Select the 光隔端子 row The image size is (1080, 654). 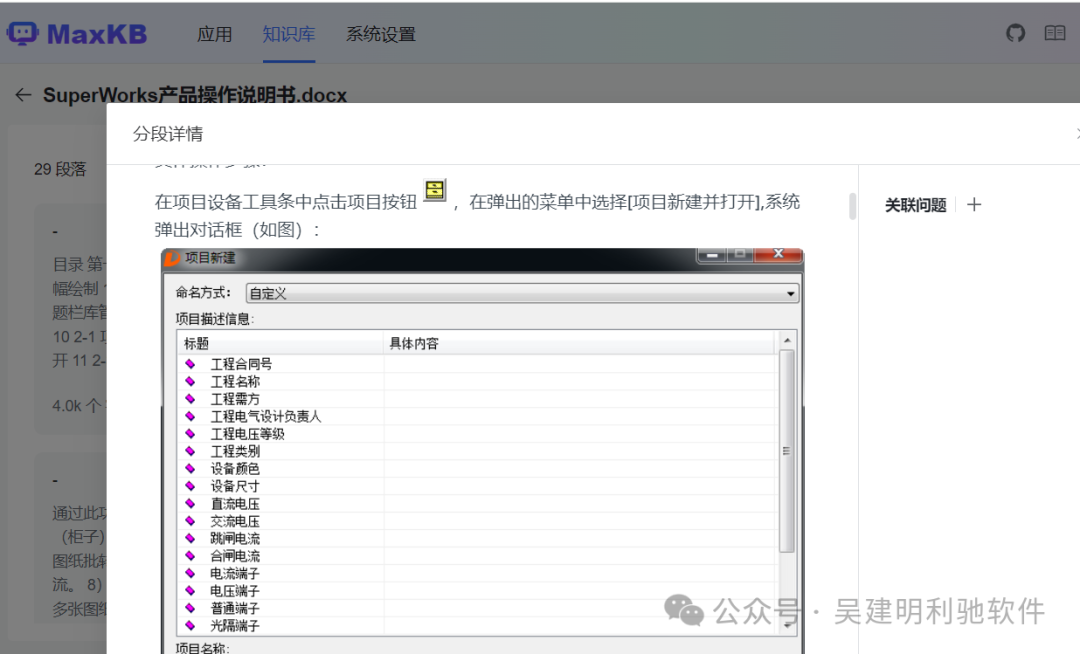[477, 625]
